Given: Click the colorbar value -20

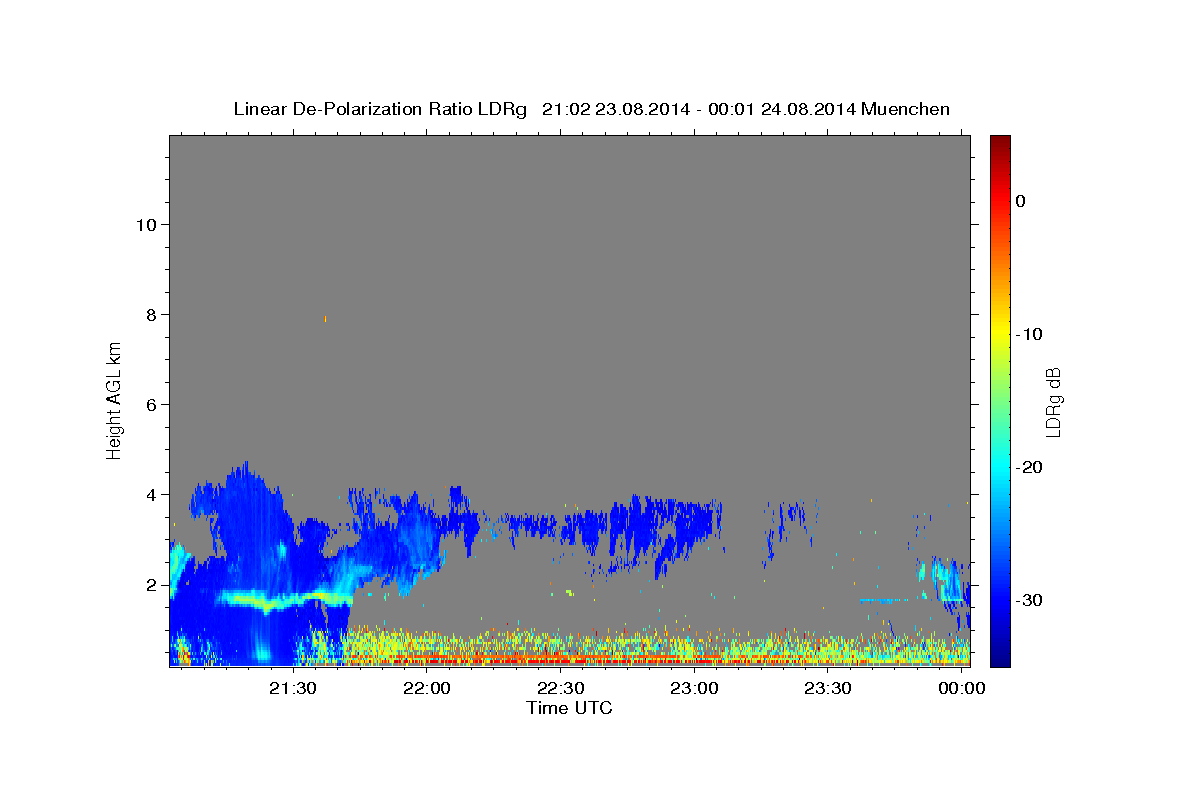Looking at the screenshot, I should [x=1030, y=467].
